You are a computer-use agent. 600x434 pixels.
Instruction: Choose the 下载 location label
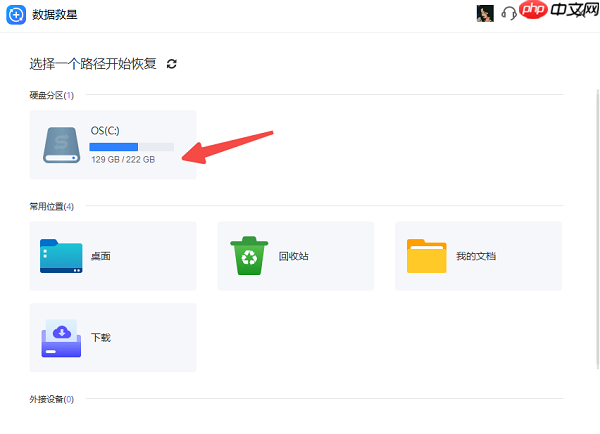point(101,338)
